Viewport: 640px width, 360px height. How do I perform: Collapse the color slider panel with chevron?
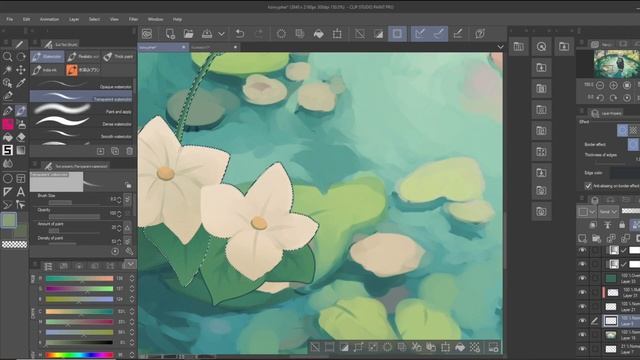(130, 265)
